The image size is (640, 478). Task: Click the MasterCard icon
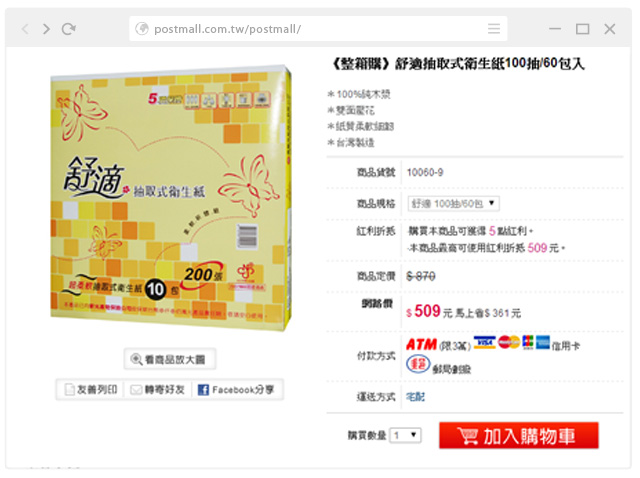[x=509, y=342]
